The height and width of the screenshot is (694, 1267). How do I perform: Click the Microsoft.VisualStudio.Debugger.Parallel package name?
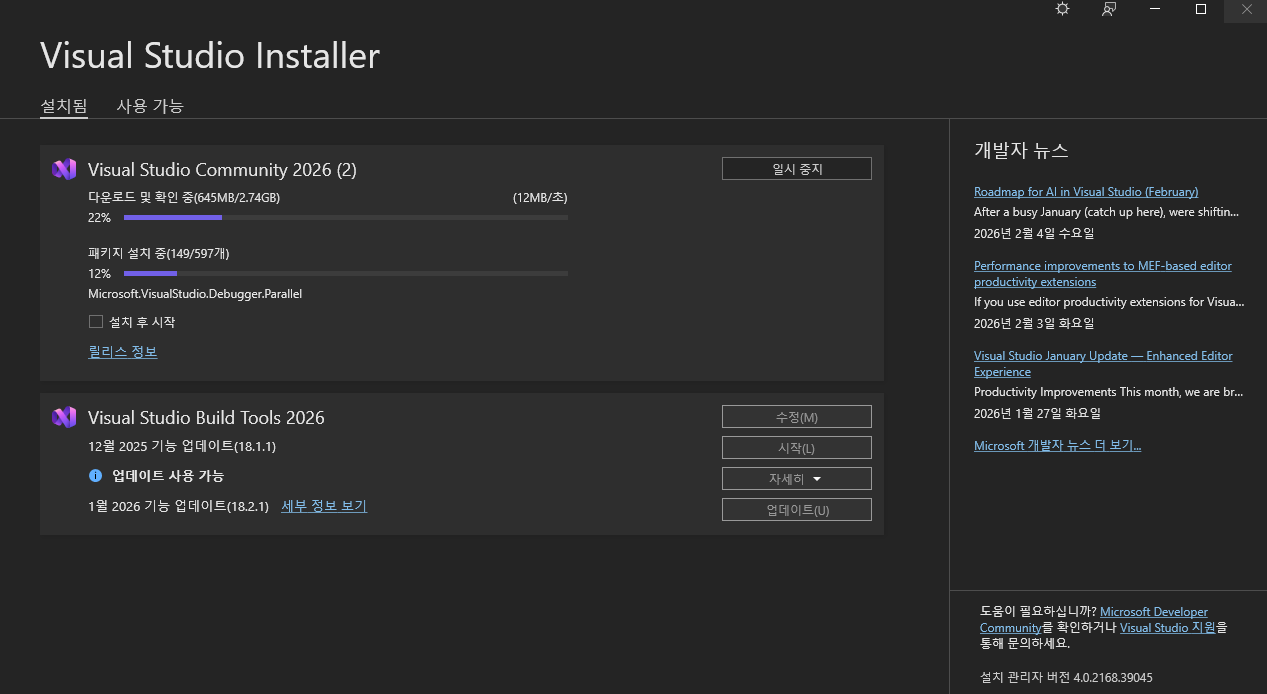click(195, 294)
